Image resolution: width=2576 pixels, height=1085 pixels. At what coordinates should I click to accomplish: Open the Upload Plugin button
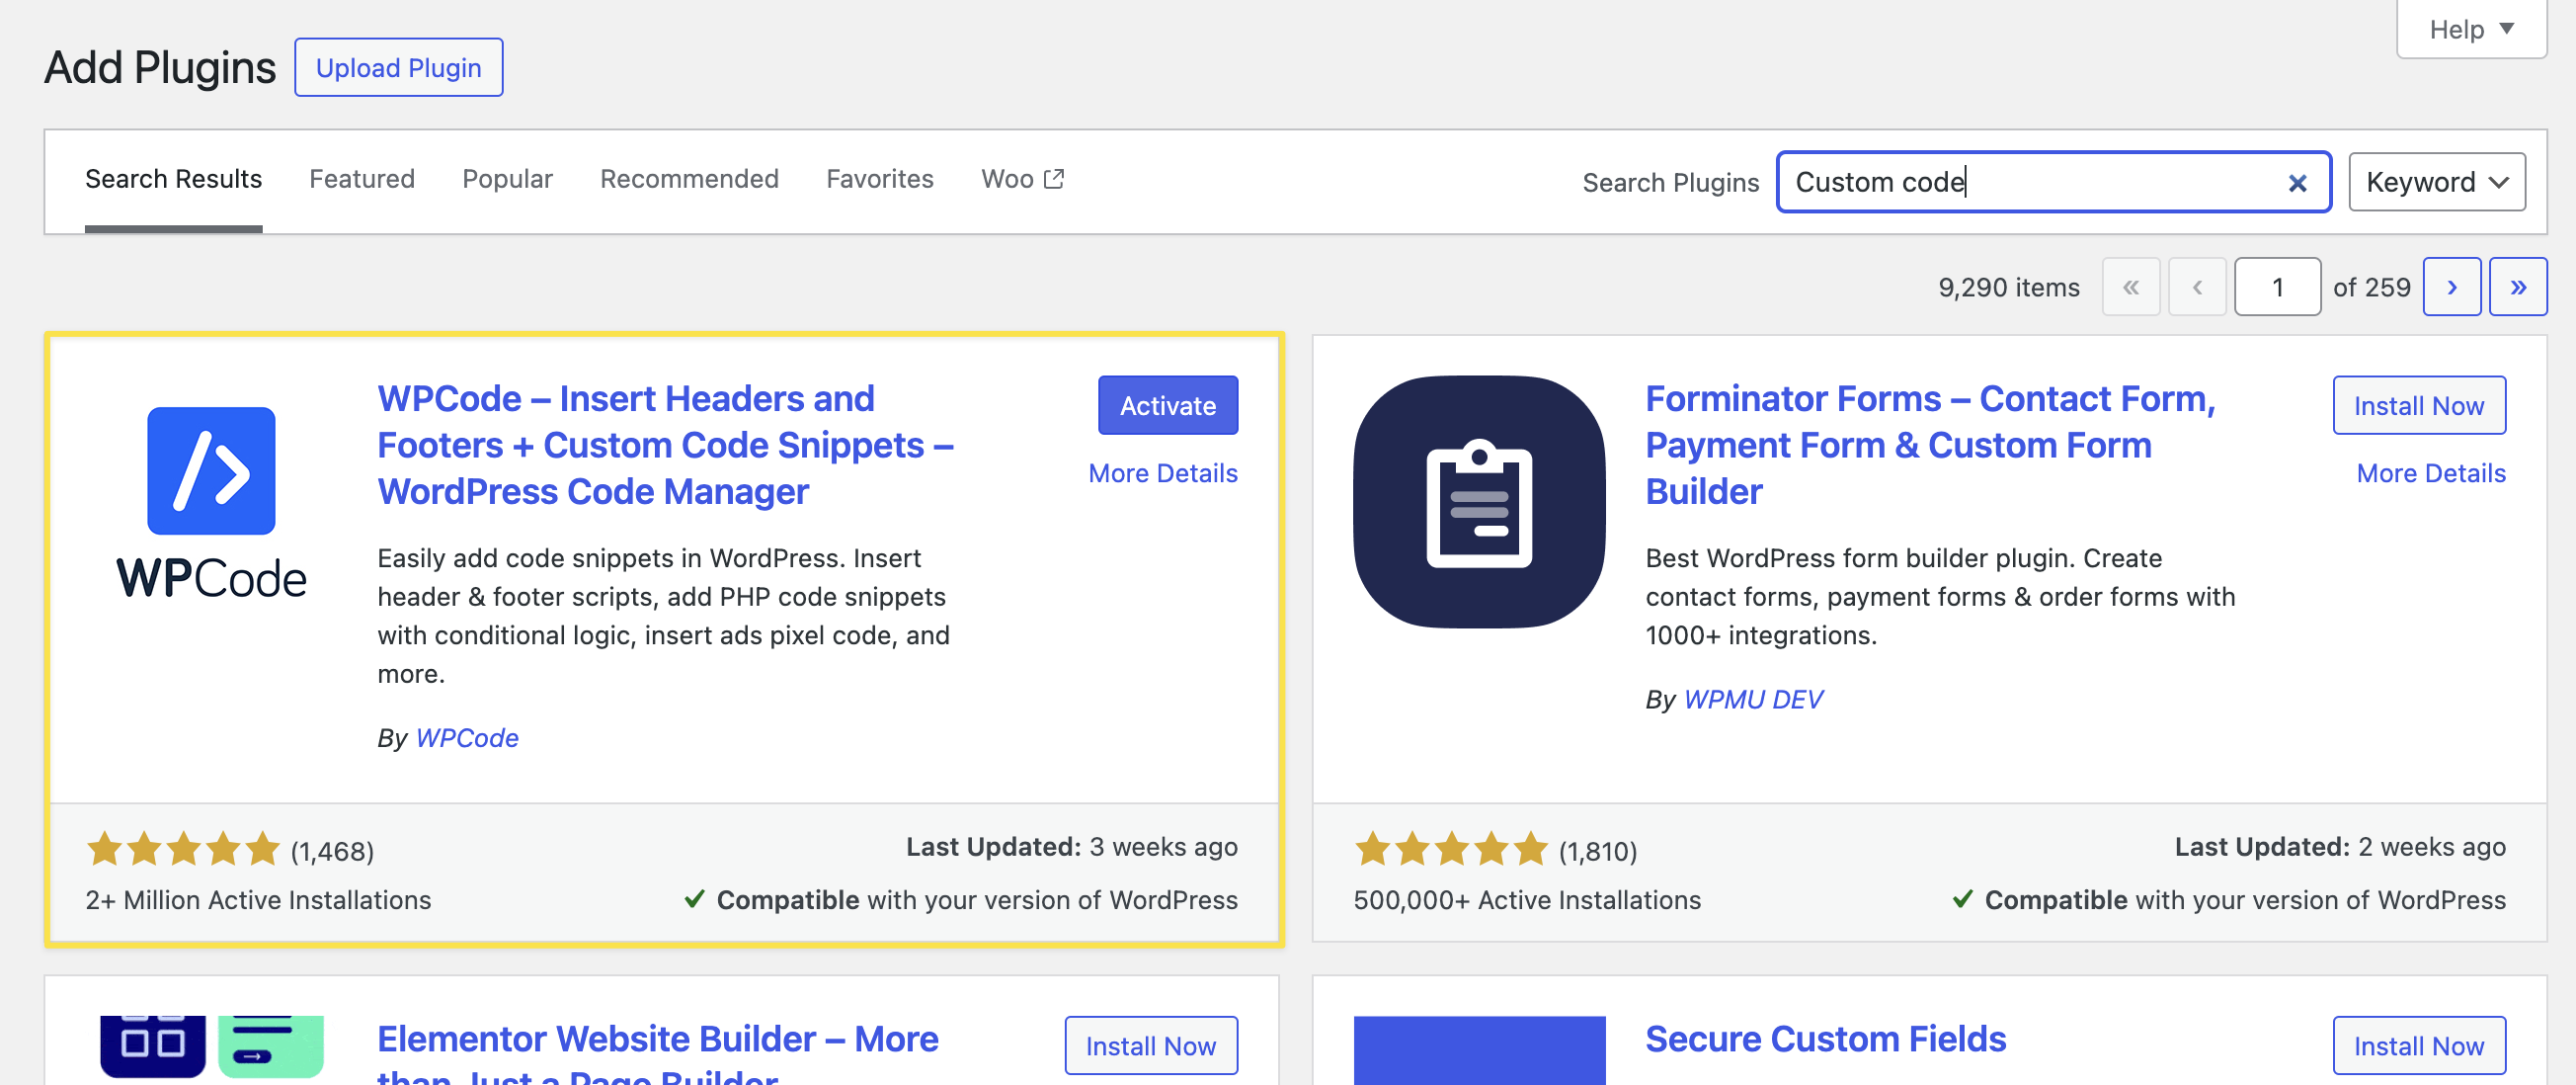point(398,68)
